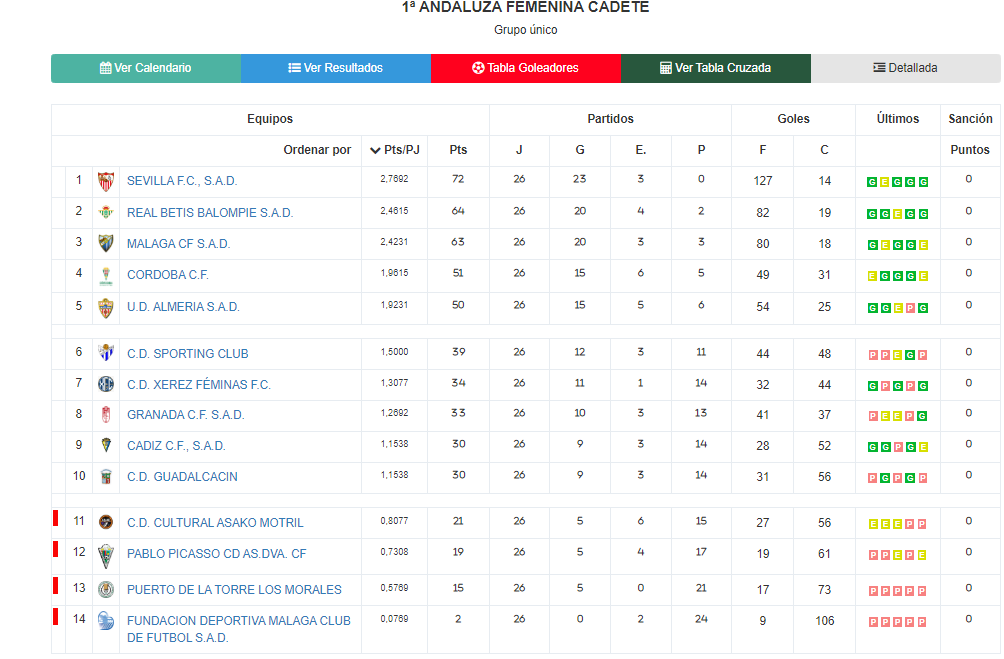Click the Cordoba C.F. crest icon
The image size is (1004, 659).
(x=106, y=275)
